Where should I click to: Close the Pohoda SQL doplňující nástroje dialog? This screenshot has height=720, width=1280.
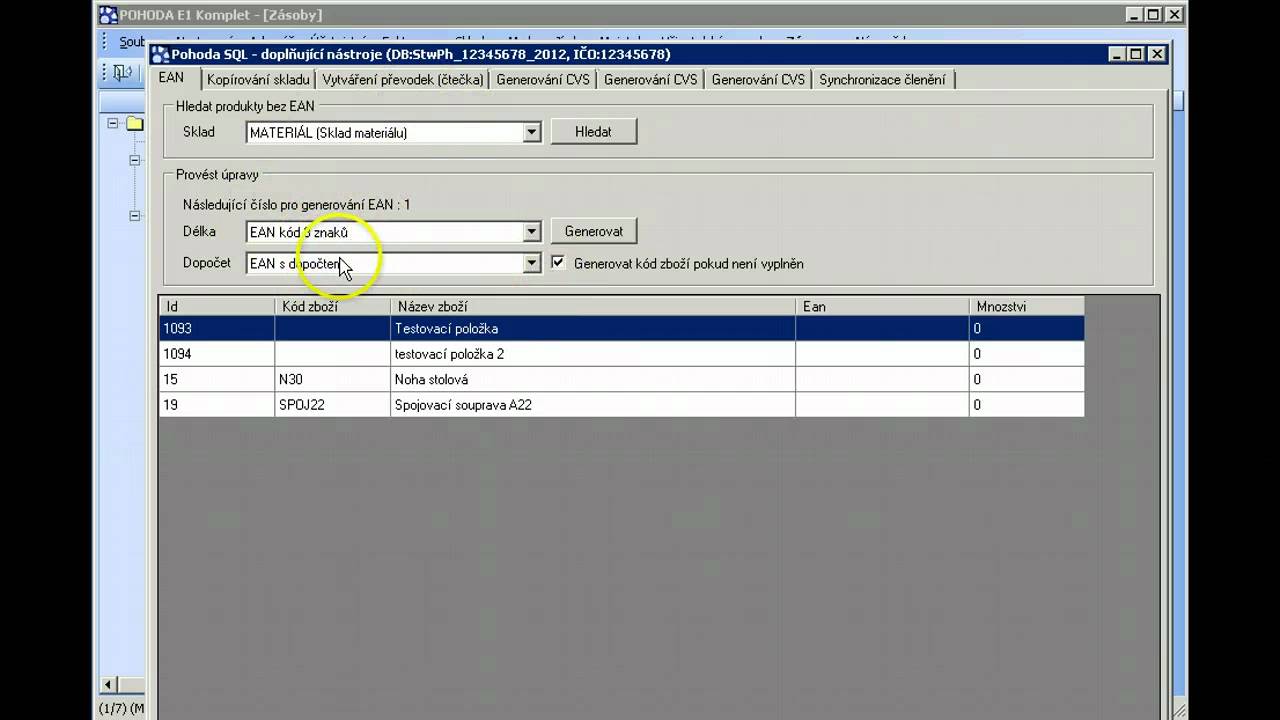[1157, 54]
